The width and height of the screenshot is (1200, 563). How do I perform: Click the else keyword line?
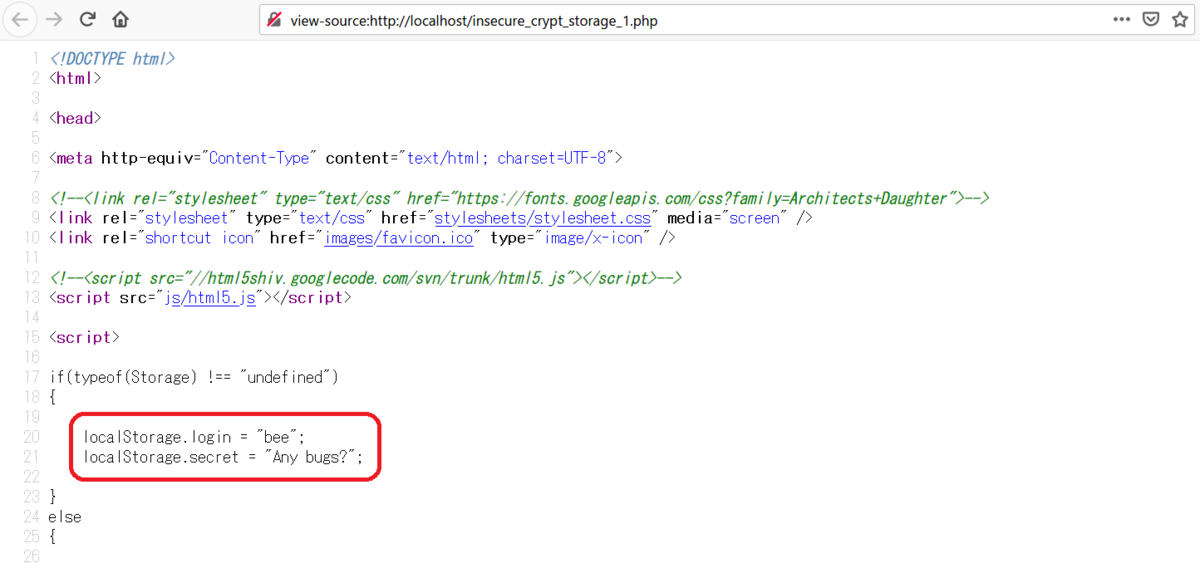click(x=65, y=517)
